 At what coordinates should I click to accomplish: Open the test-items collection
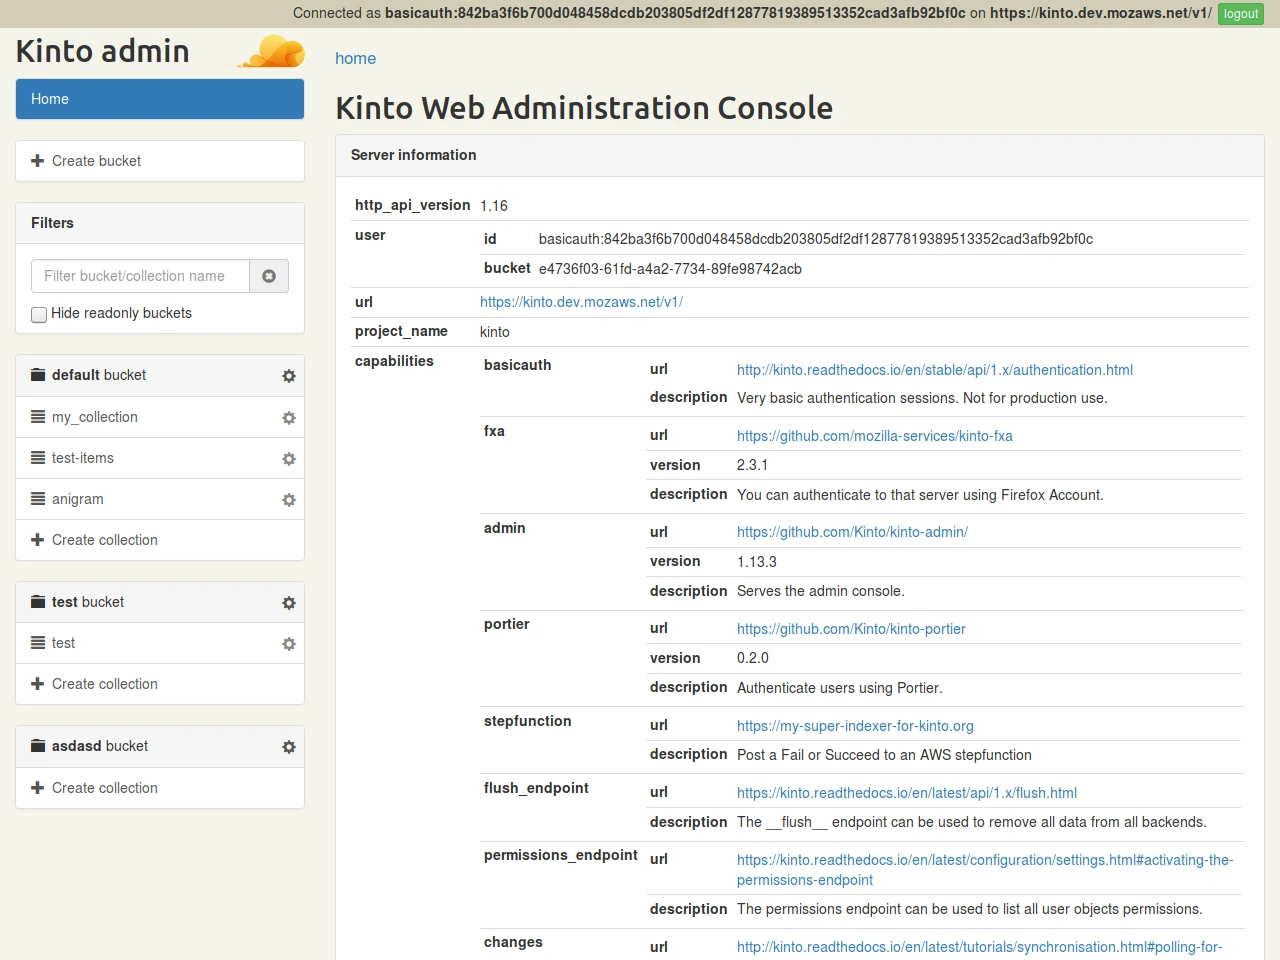point(83,458)
